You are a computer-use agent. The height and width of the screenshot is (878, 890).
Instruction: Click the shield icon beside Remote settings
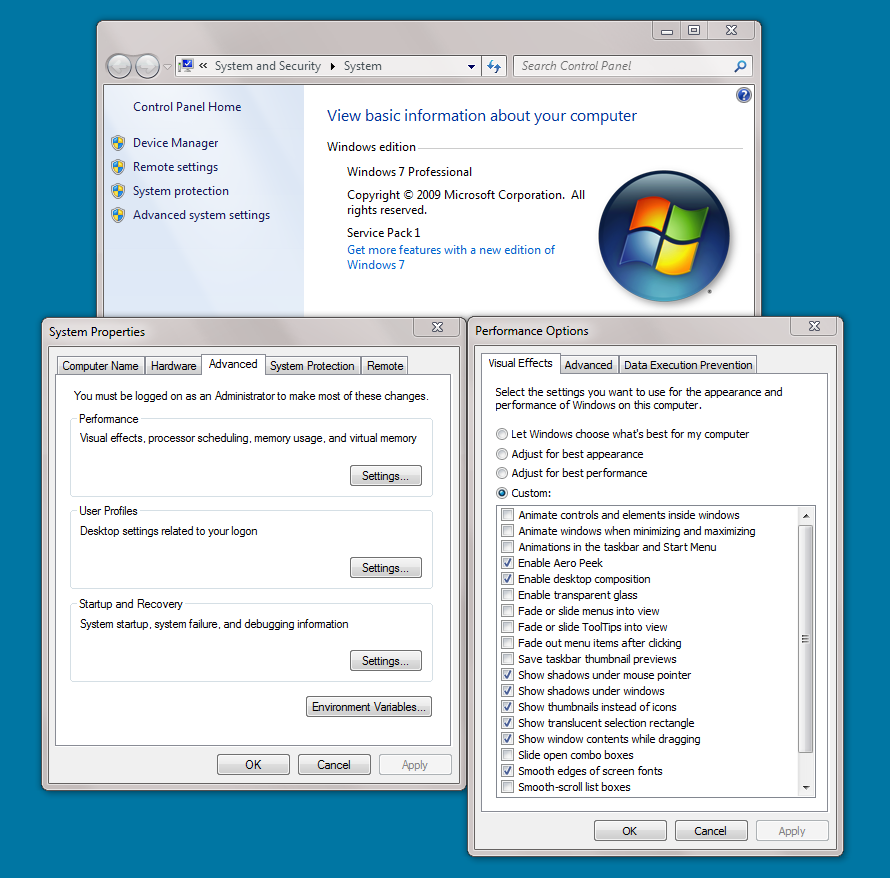click(118, 167)
